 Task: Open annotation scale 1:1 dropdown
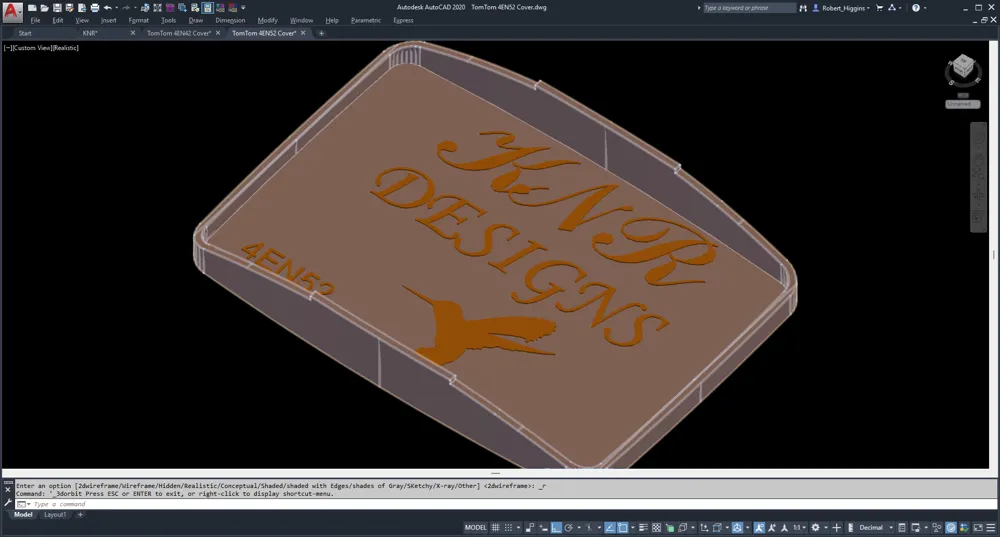pos(798,527)
